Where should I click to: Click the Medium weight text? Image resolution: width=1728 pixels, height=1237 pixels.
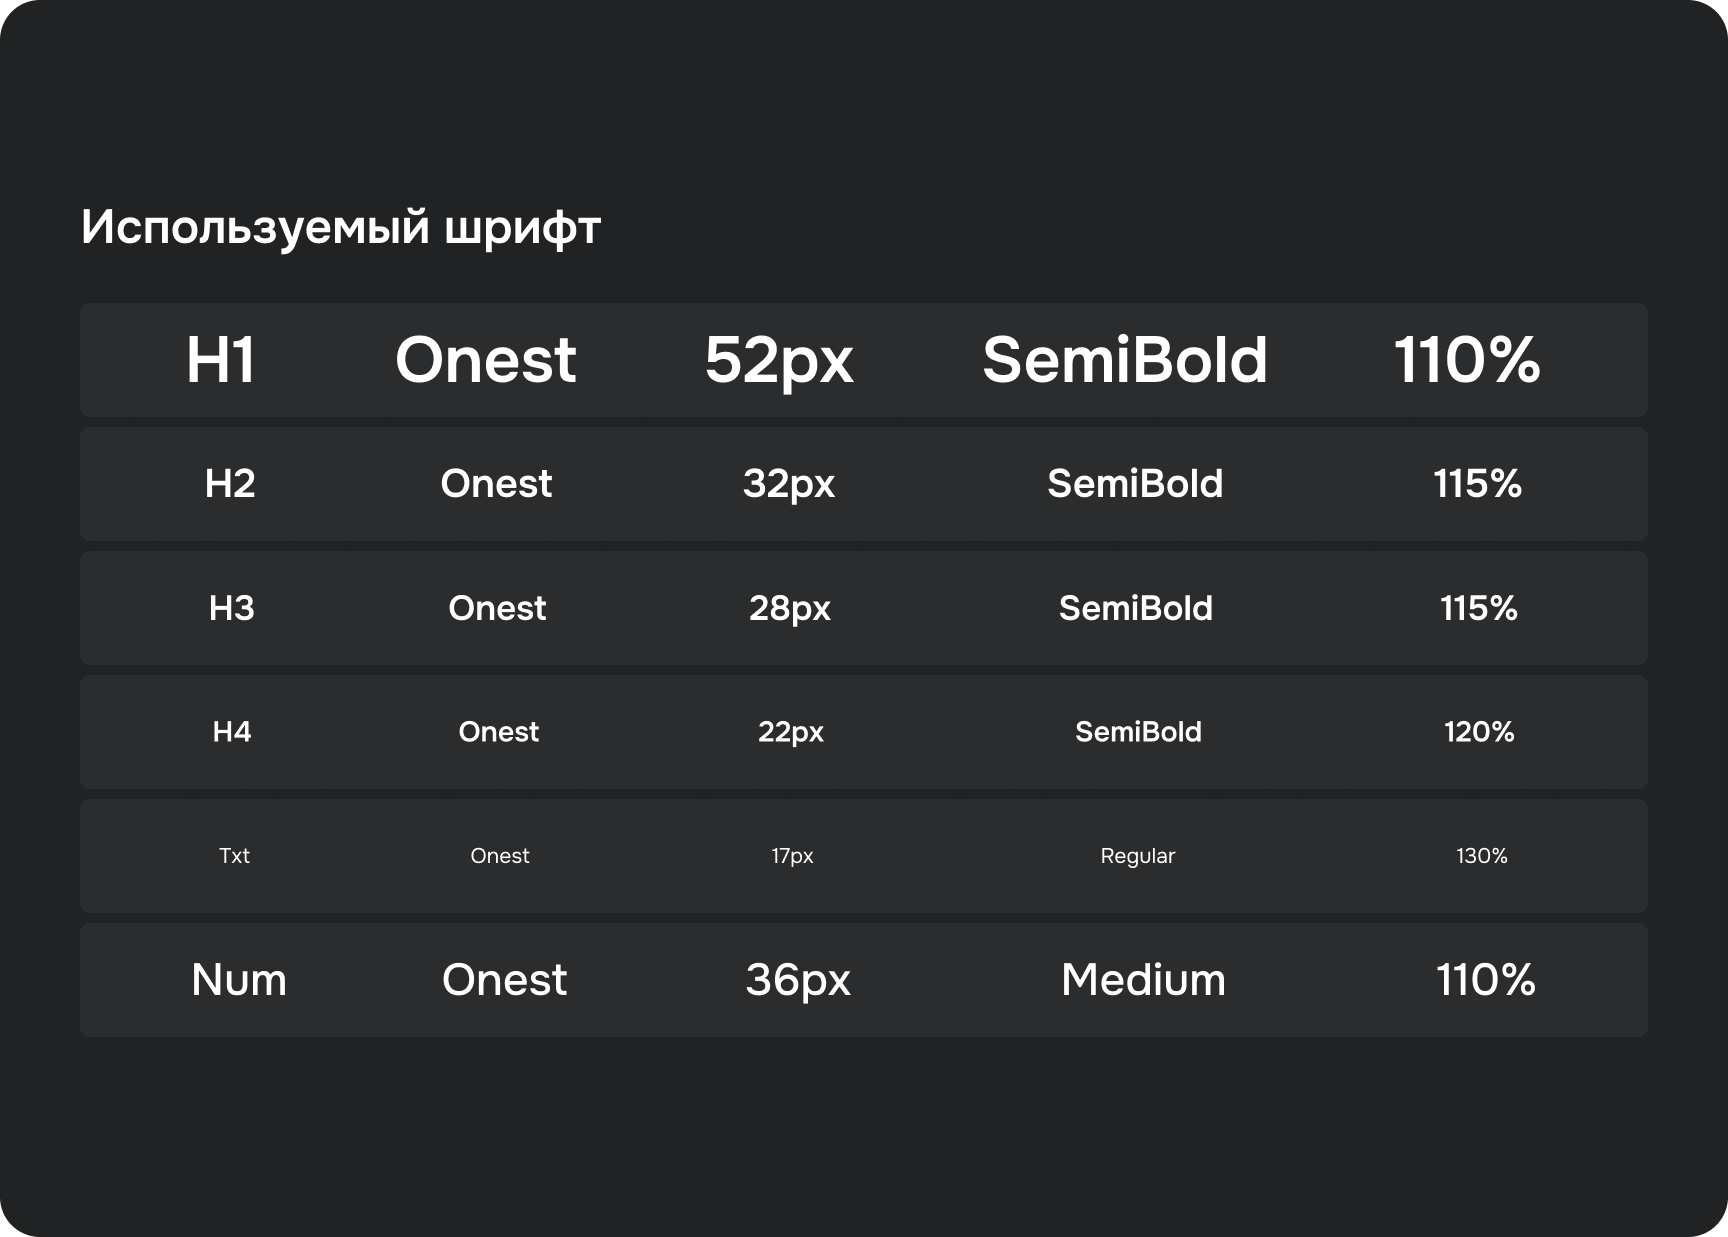point(1143,980)
